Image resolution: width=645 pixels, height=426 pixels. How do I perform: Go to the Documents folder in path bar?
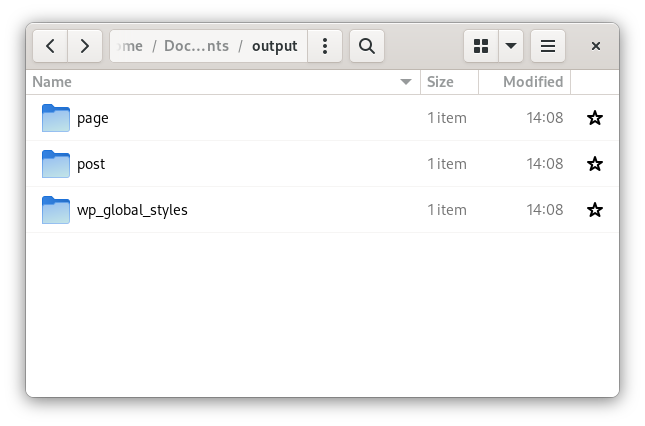point(196,46)
